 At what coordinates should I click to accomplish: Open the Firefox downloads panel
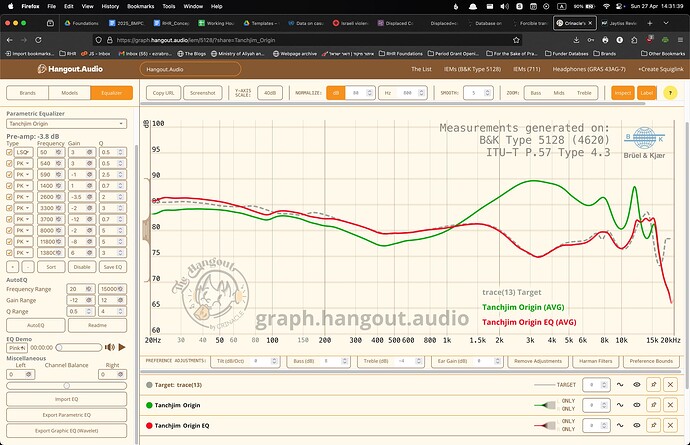pyautogui.click(x=576, y=40)
